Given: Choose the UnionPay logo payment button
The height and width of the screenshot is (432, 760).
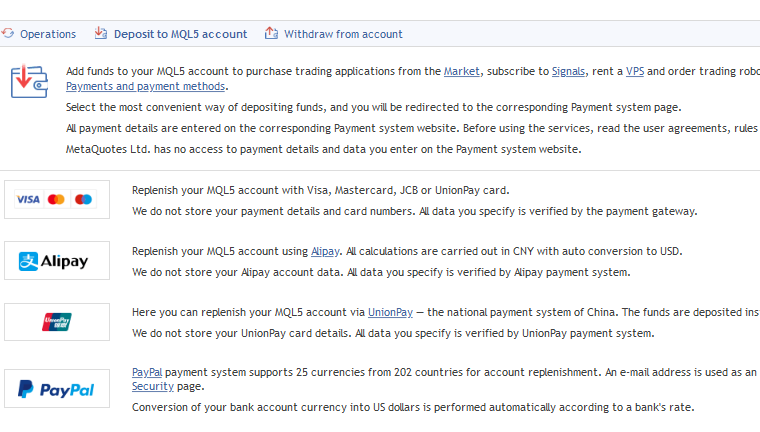Looking at the screenshot, I should (57, 322).
